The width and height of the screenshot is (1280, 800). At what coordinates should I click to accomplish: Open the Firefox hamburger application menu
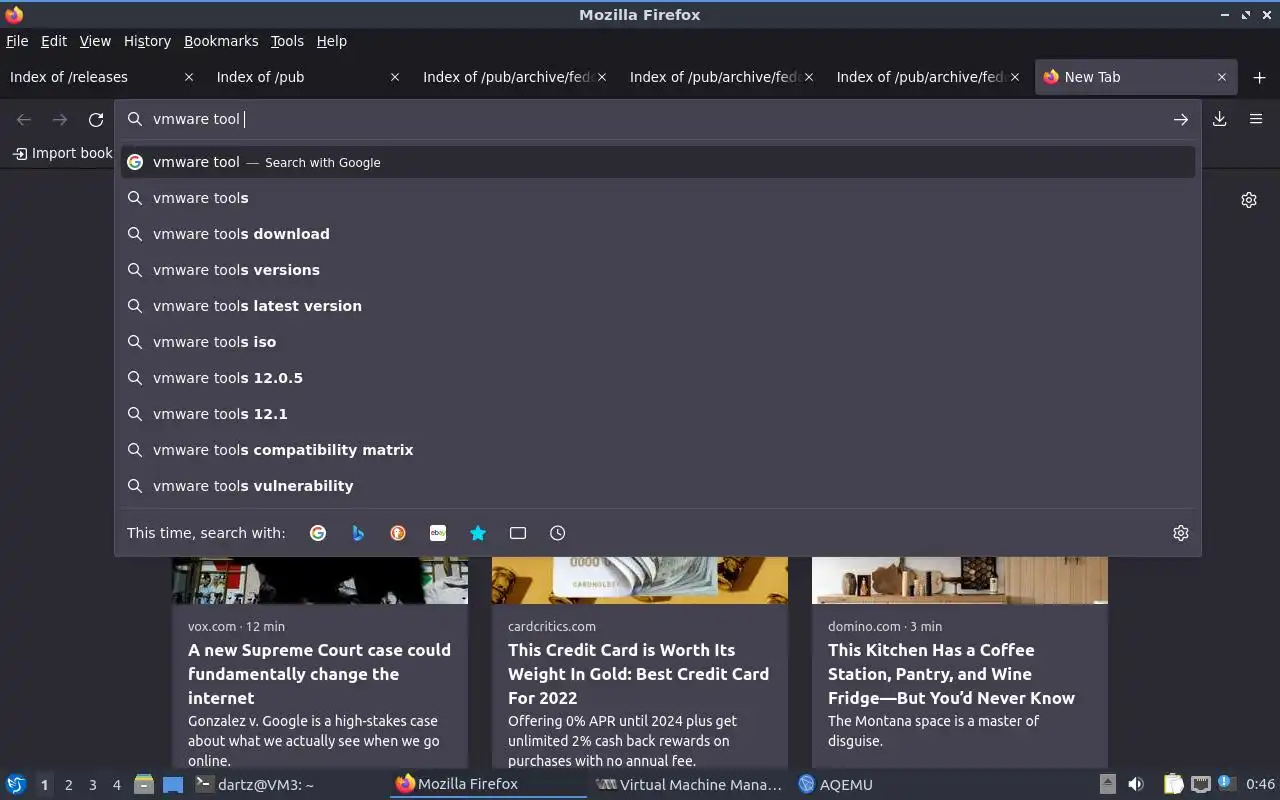click(x=1256, y=119)
